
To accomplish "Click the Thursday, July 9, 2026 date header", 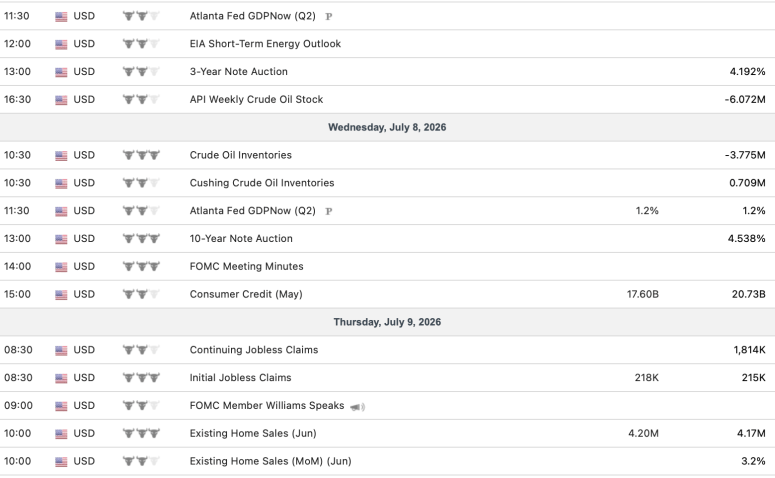I will tap(387, 322).
